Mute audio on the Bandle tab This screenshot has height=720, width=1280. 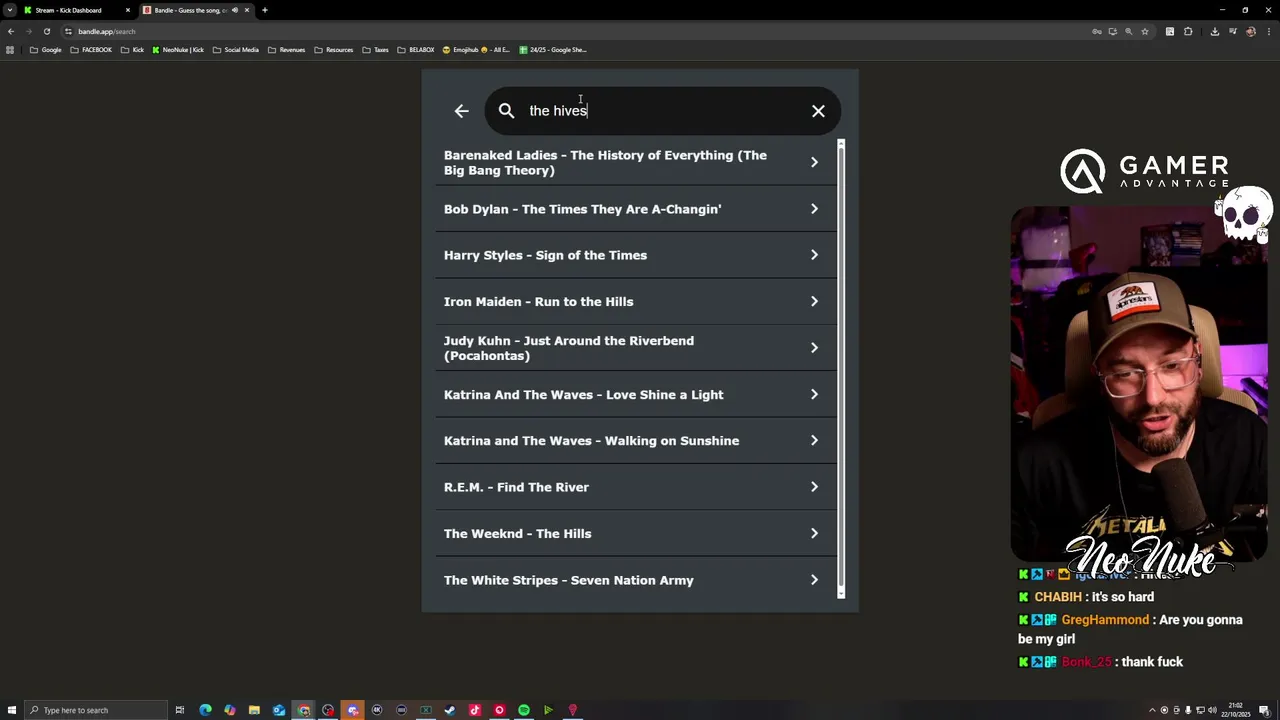pyautogui.click(x=235, y=10)
